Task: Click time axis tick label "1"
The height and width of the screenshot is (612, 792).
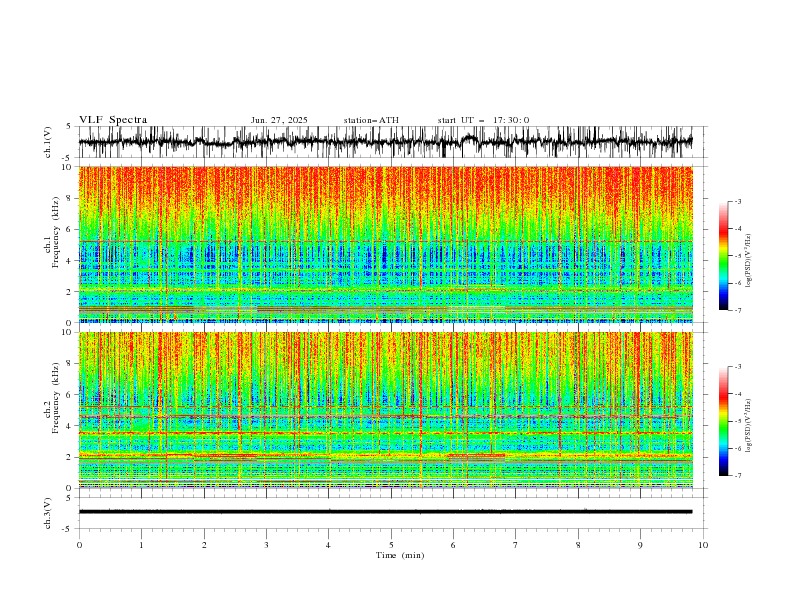Action: click(x=141, y=545)
